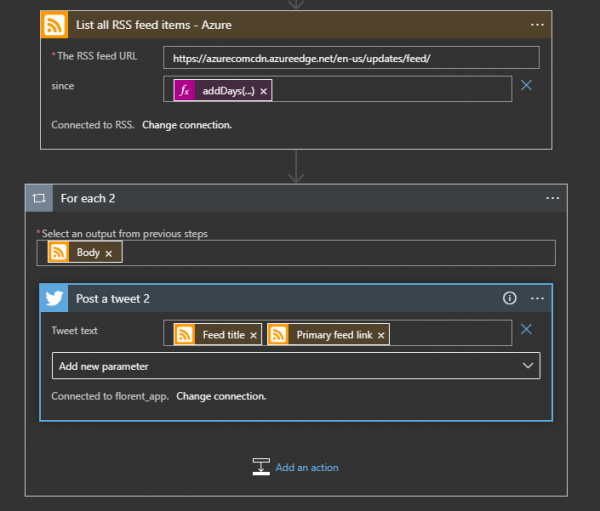Remove the addDays(...) token
Screen dimensions: 600x511
(263, 91)
